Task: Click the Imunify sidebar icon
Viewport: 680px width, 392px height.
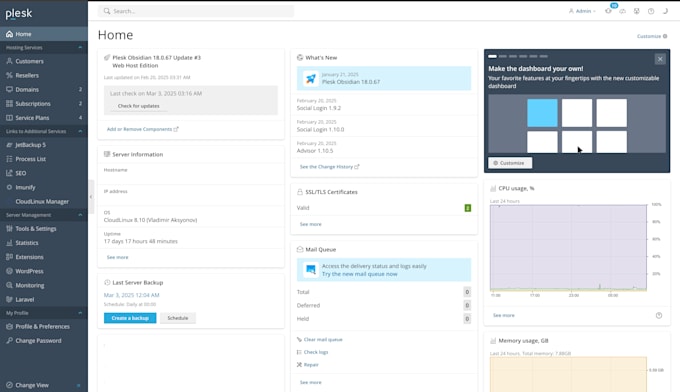Action: coord(9,187)
